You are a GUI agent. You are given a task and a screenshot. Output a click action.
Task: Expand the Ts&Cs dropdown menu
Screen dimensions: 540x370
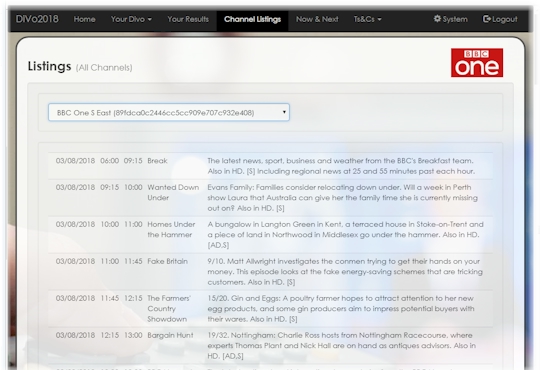pos(367,19)
